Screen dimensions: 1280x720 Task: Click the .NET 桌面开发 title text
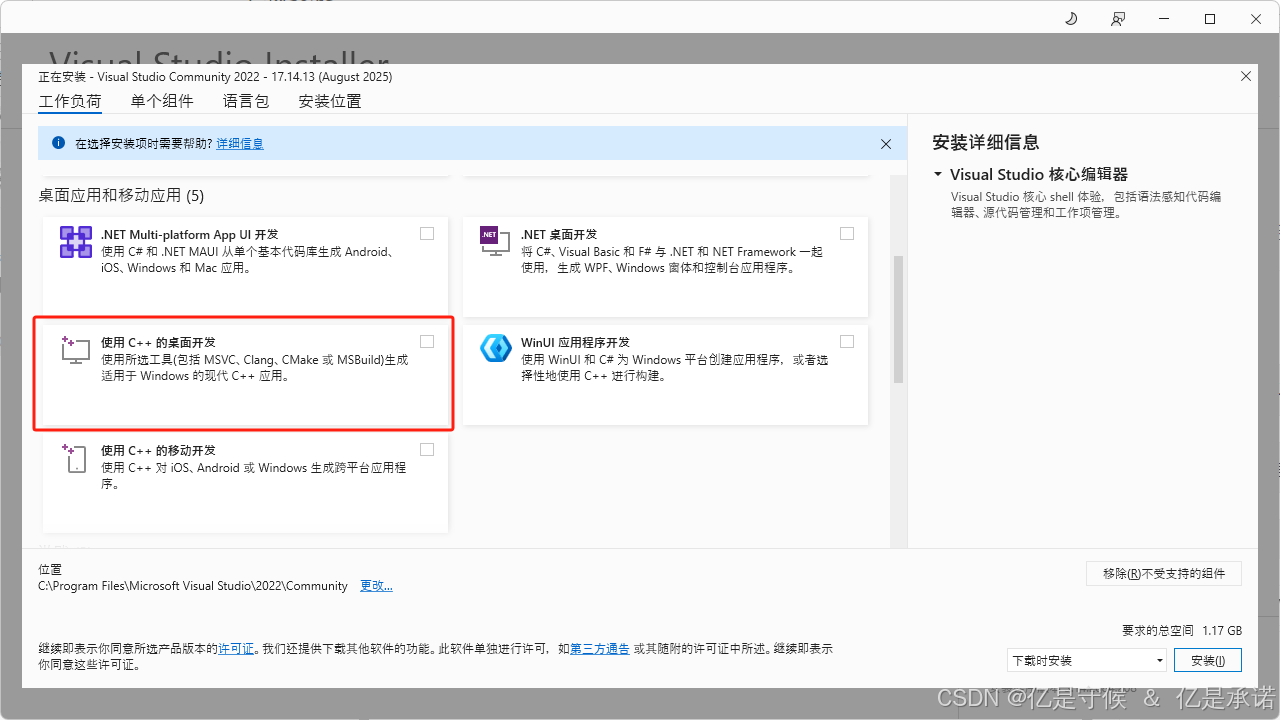[x=559, y=234]
